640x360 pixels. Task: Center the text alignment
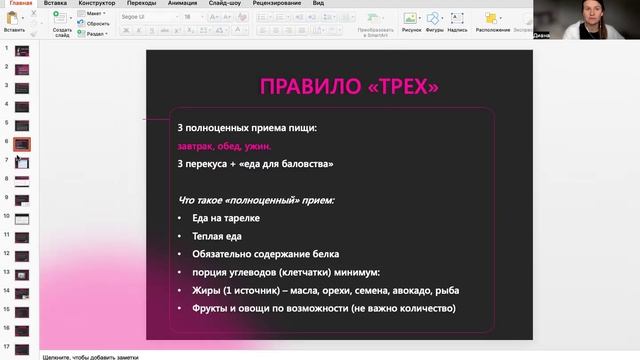click(276, 31)
